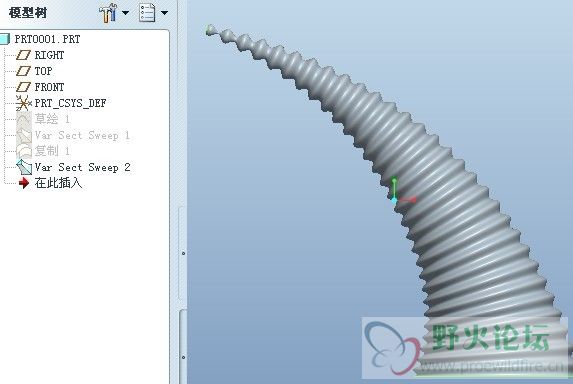Click the FRONT datum plane icon
This screenshot has height=384, width=573.
24,87
